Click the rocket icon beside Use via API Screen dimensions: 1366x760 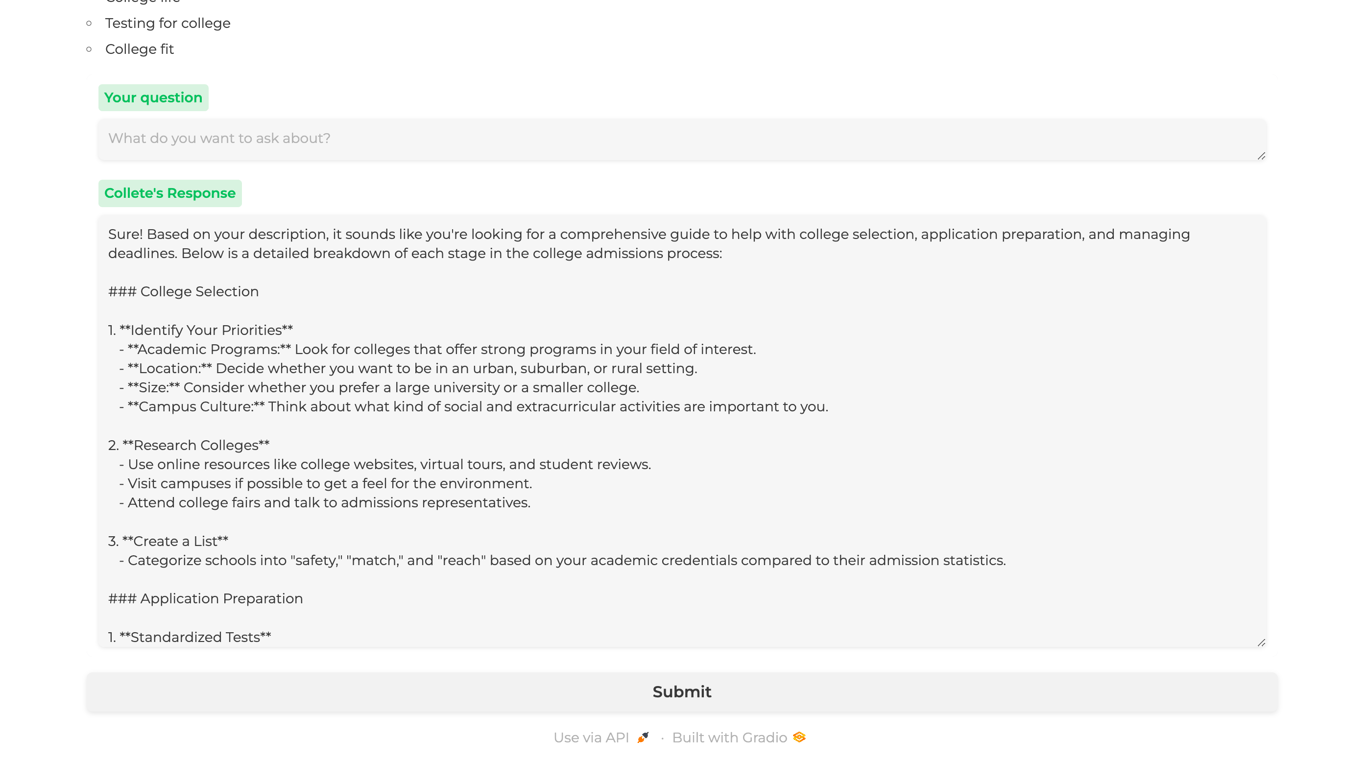tap(643, 738)
